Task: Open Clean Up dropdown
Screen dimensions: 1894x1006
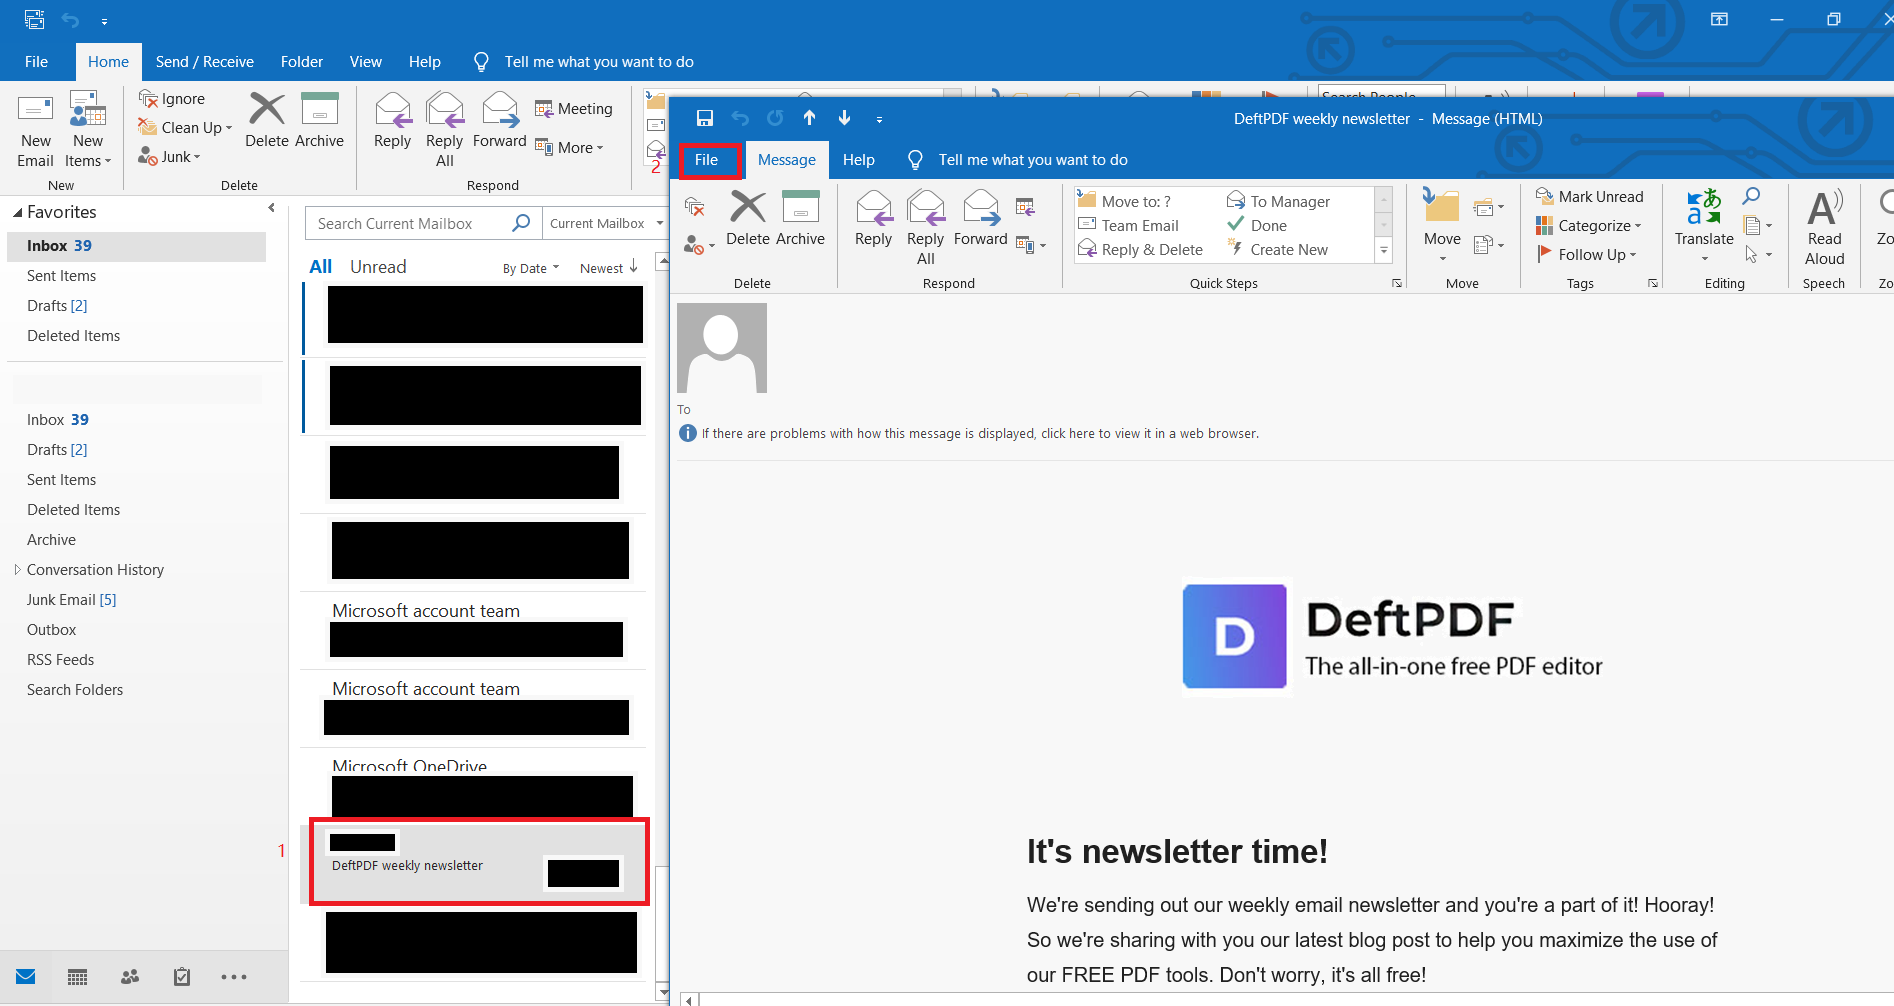Action: click(185, 127)
